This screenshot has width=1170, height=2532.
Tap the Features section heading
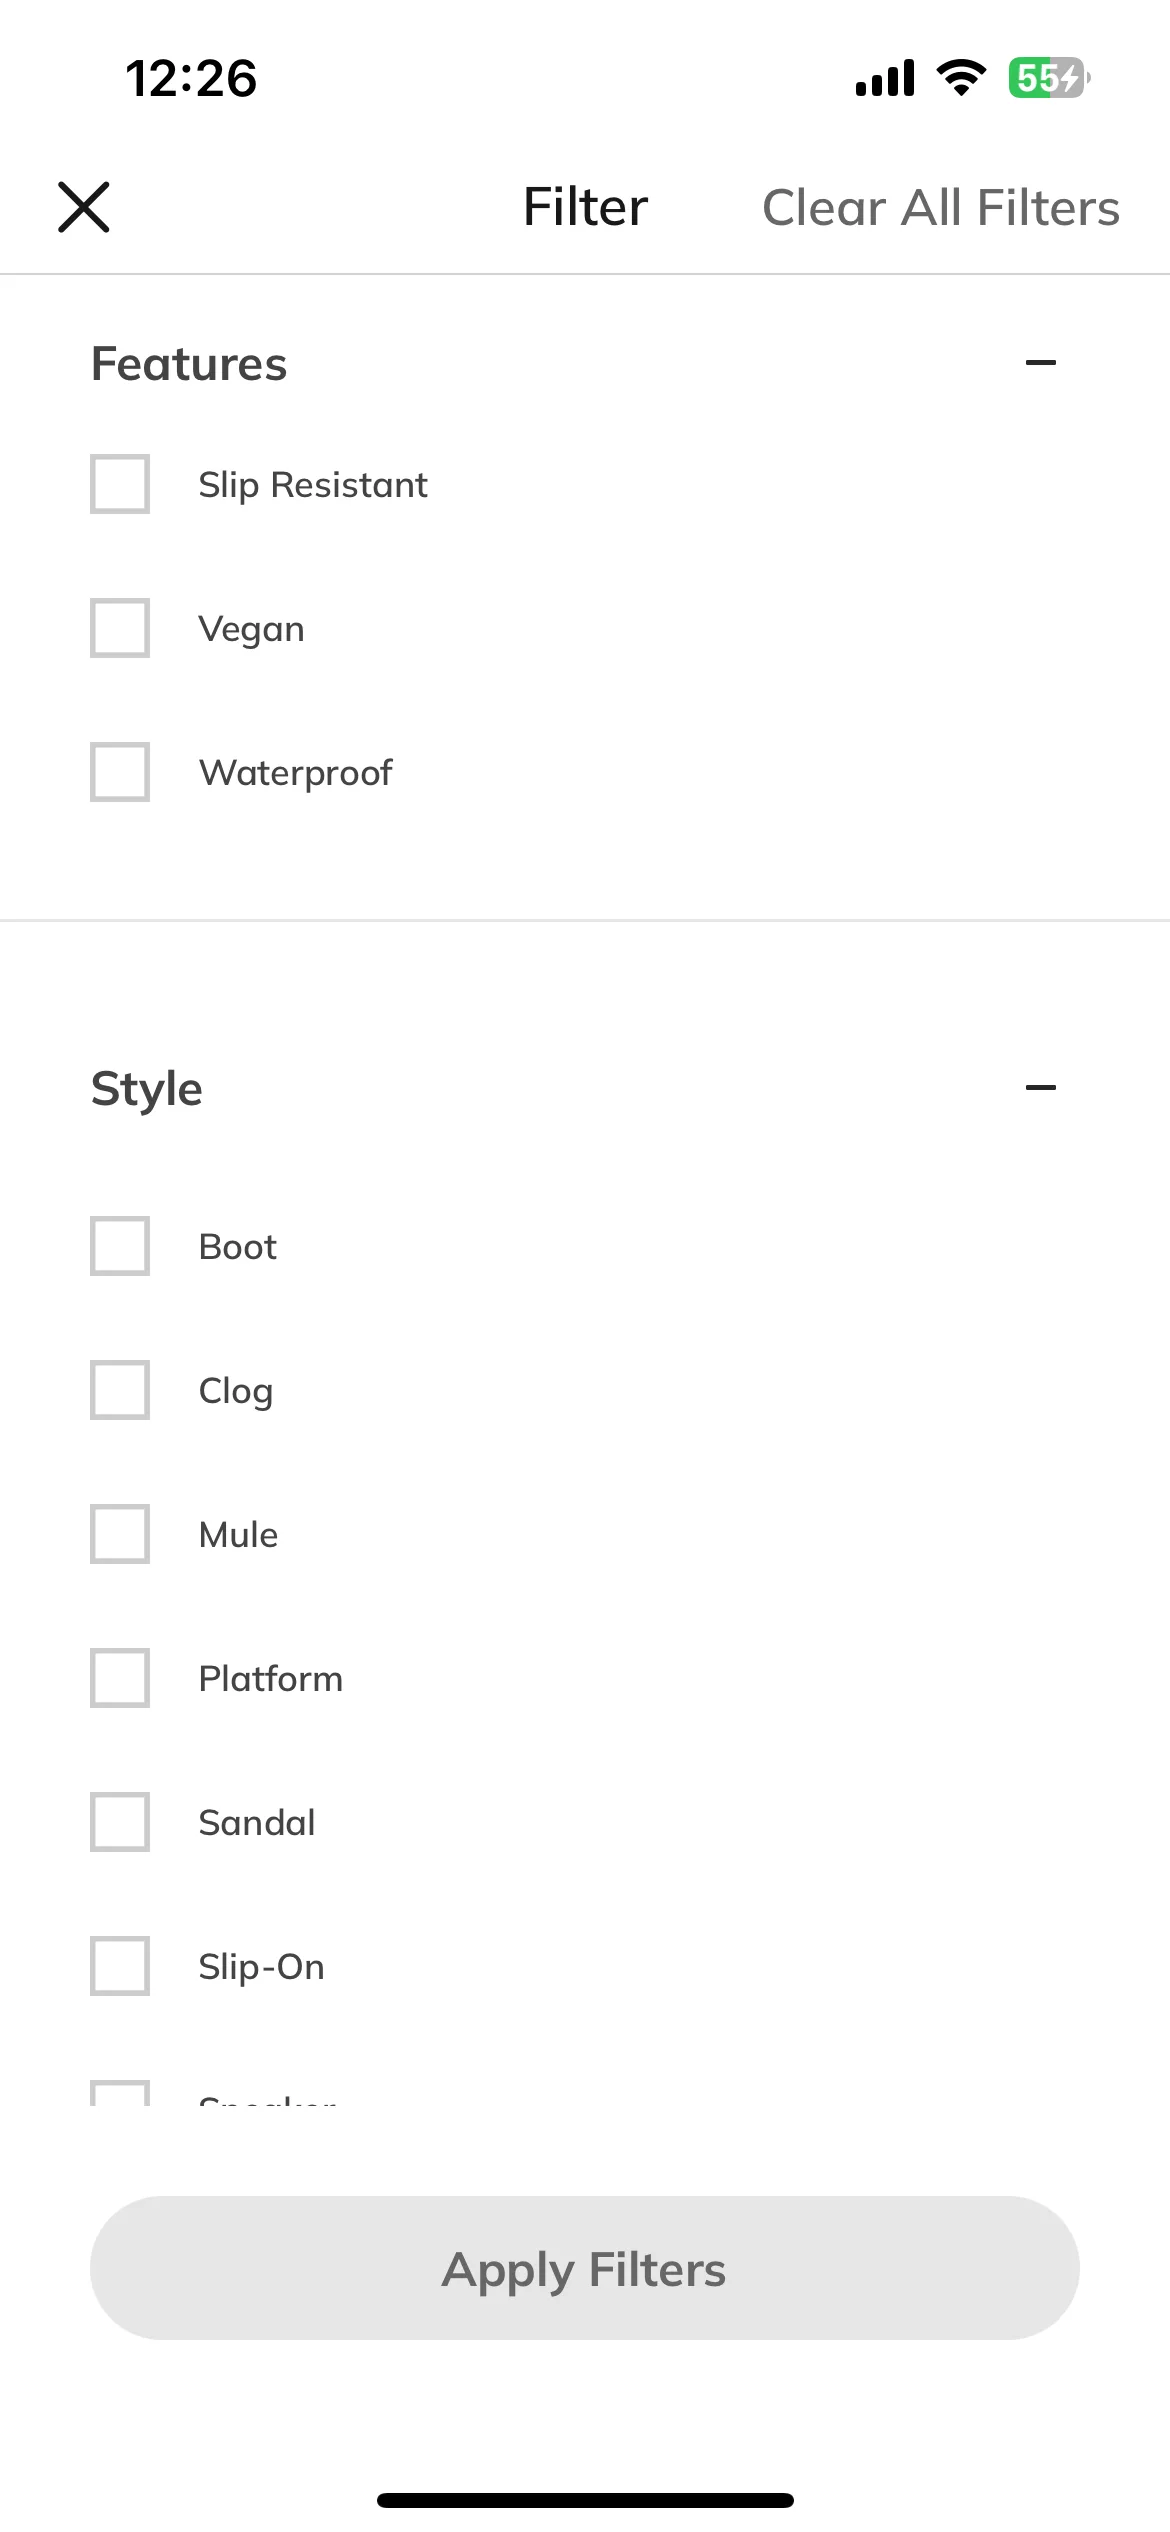pyautogui.click(x=189, y=364)
